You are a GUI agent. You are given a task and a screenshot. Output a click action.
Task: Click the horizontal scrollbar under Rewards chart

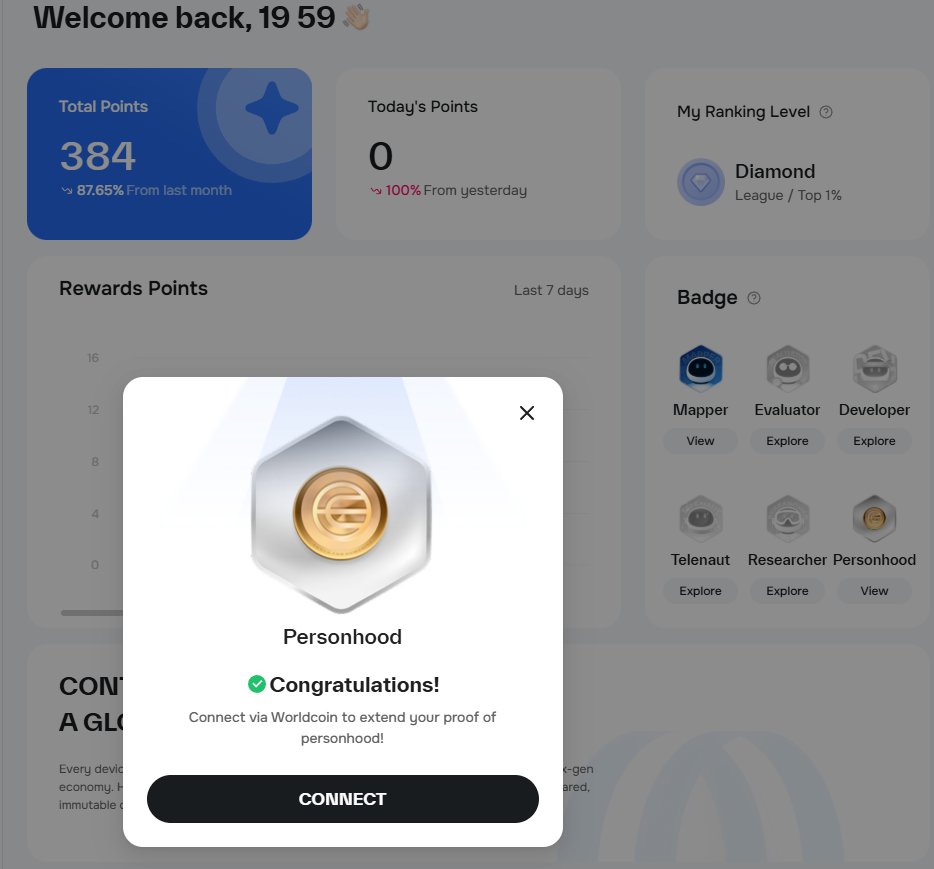[x=92, y=612]
